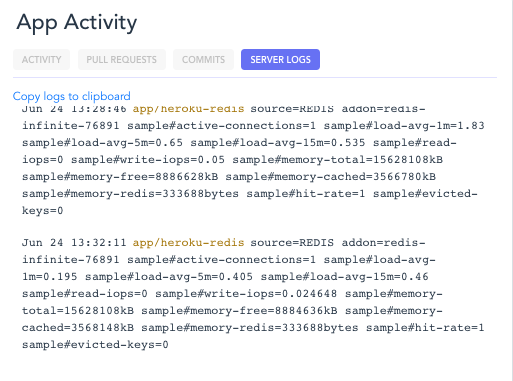
Task: Click sample#load-avg-15m=0.46 text
Action: [345, 277]
